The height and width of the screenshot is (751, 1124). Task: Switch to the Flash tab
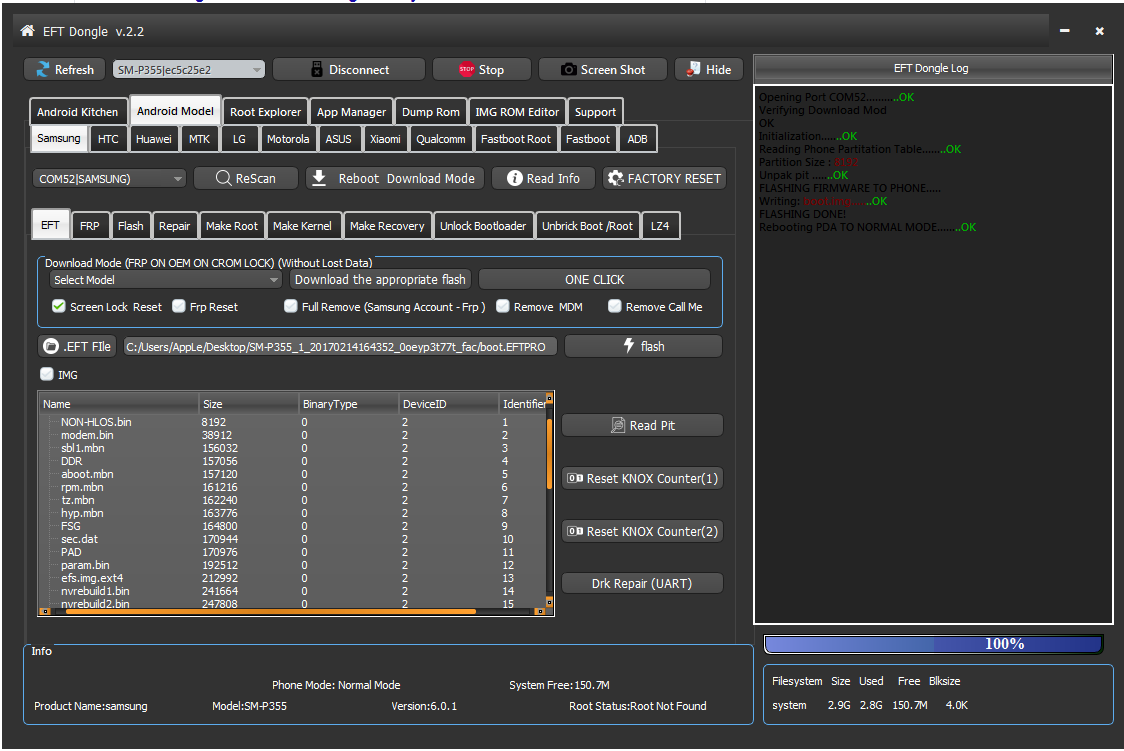coord(130,226)
